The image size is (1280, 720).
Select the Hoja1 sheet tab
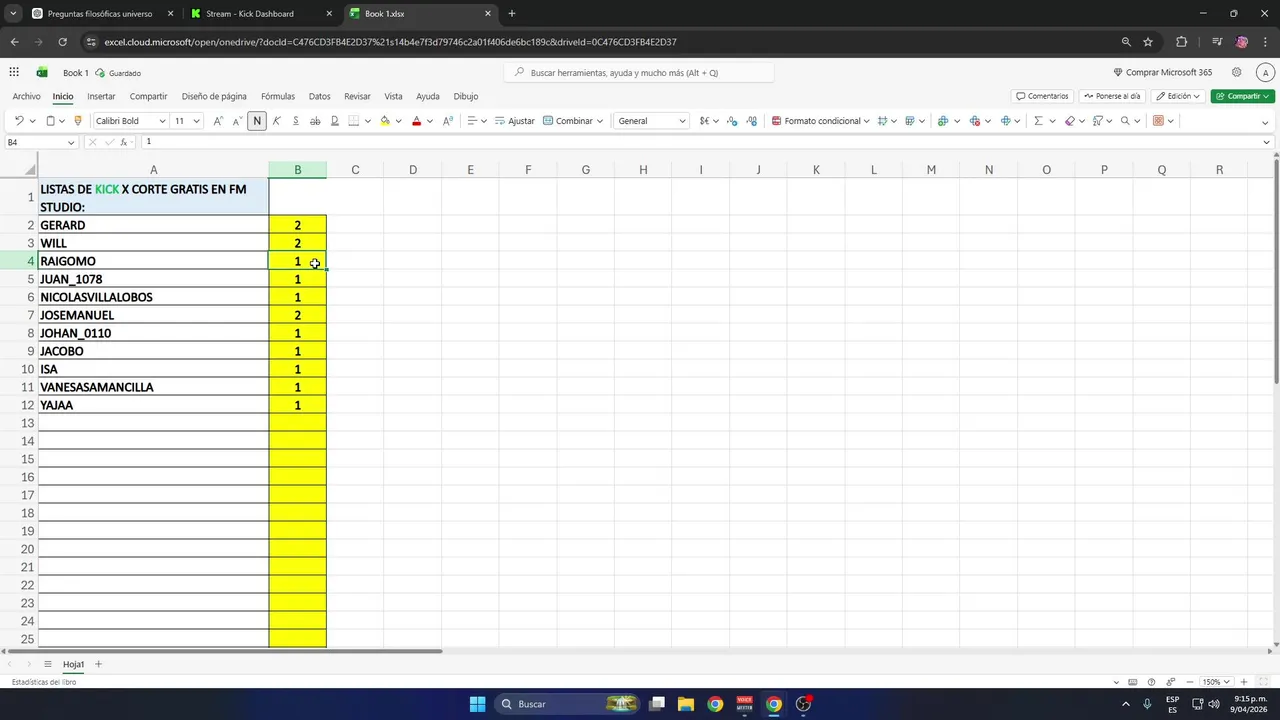tap(73, 664)
